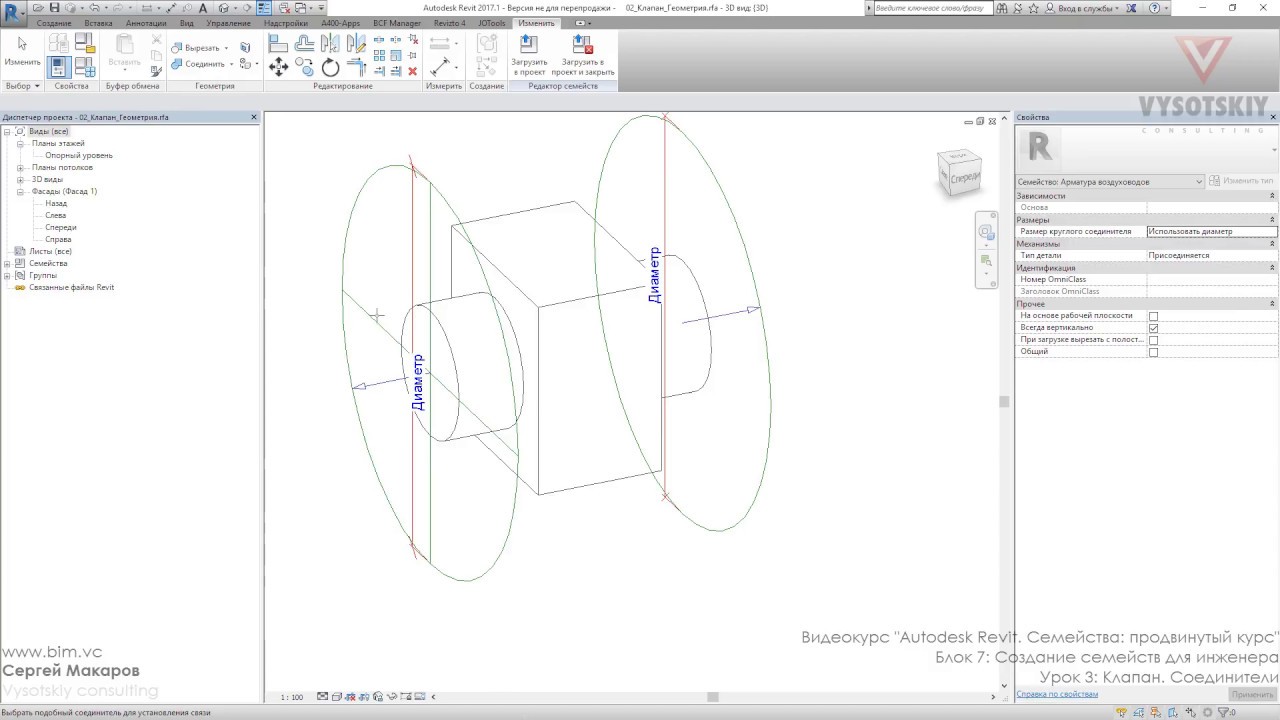1280x720 pixels.
Task: Open the 'Управление' ribbon tab
Action: pyautogui.click(x=230, y=23)
